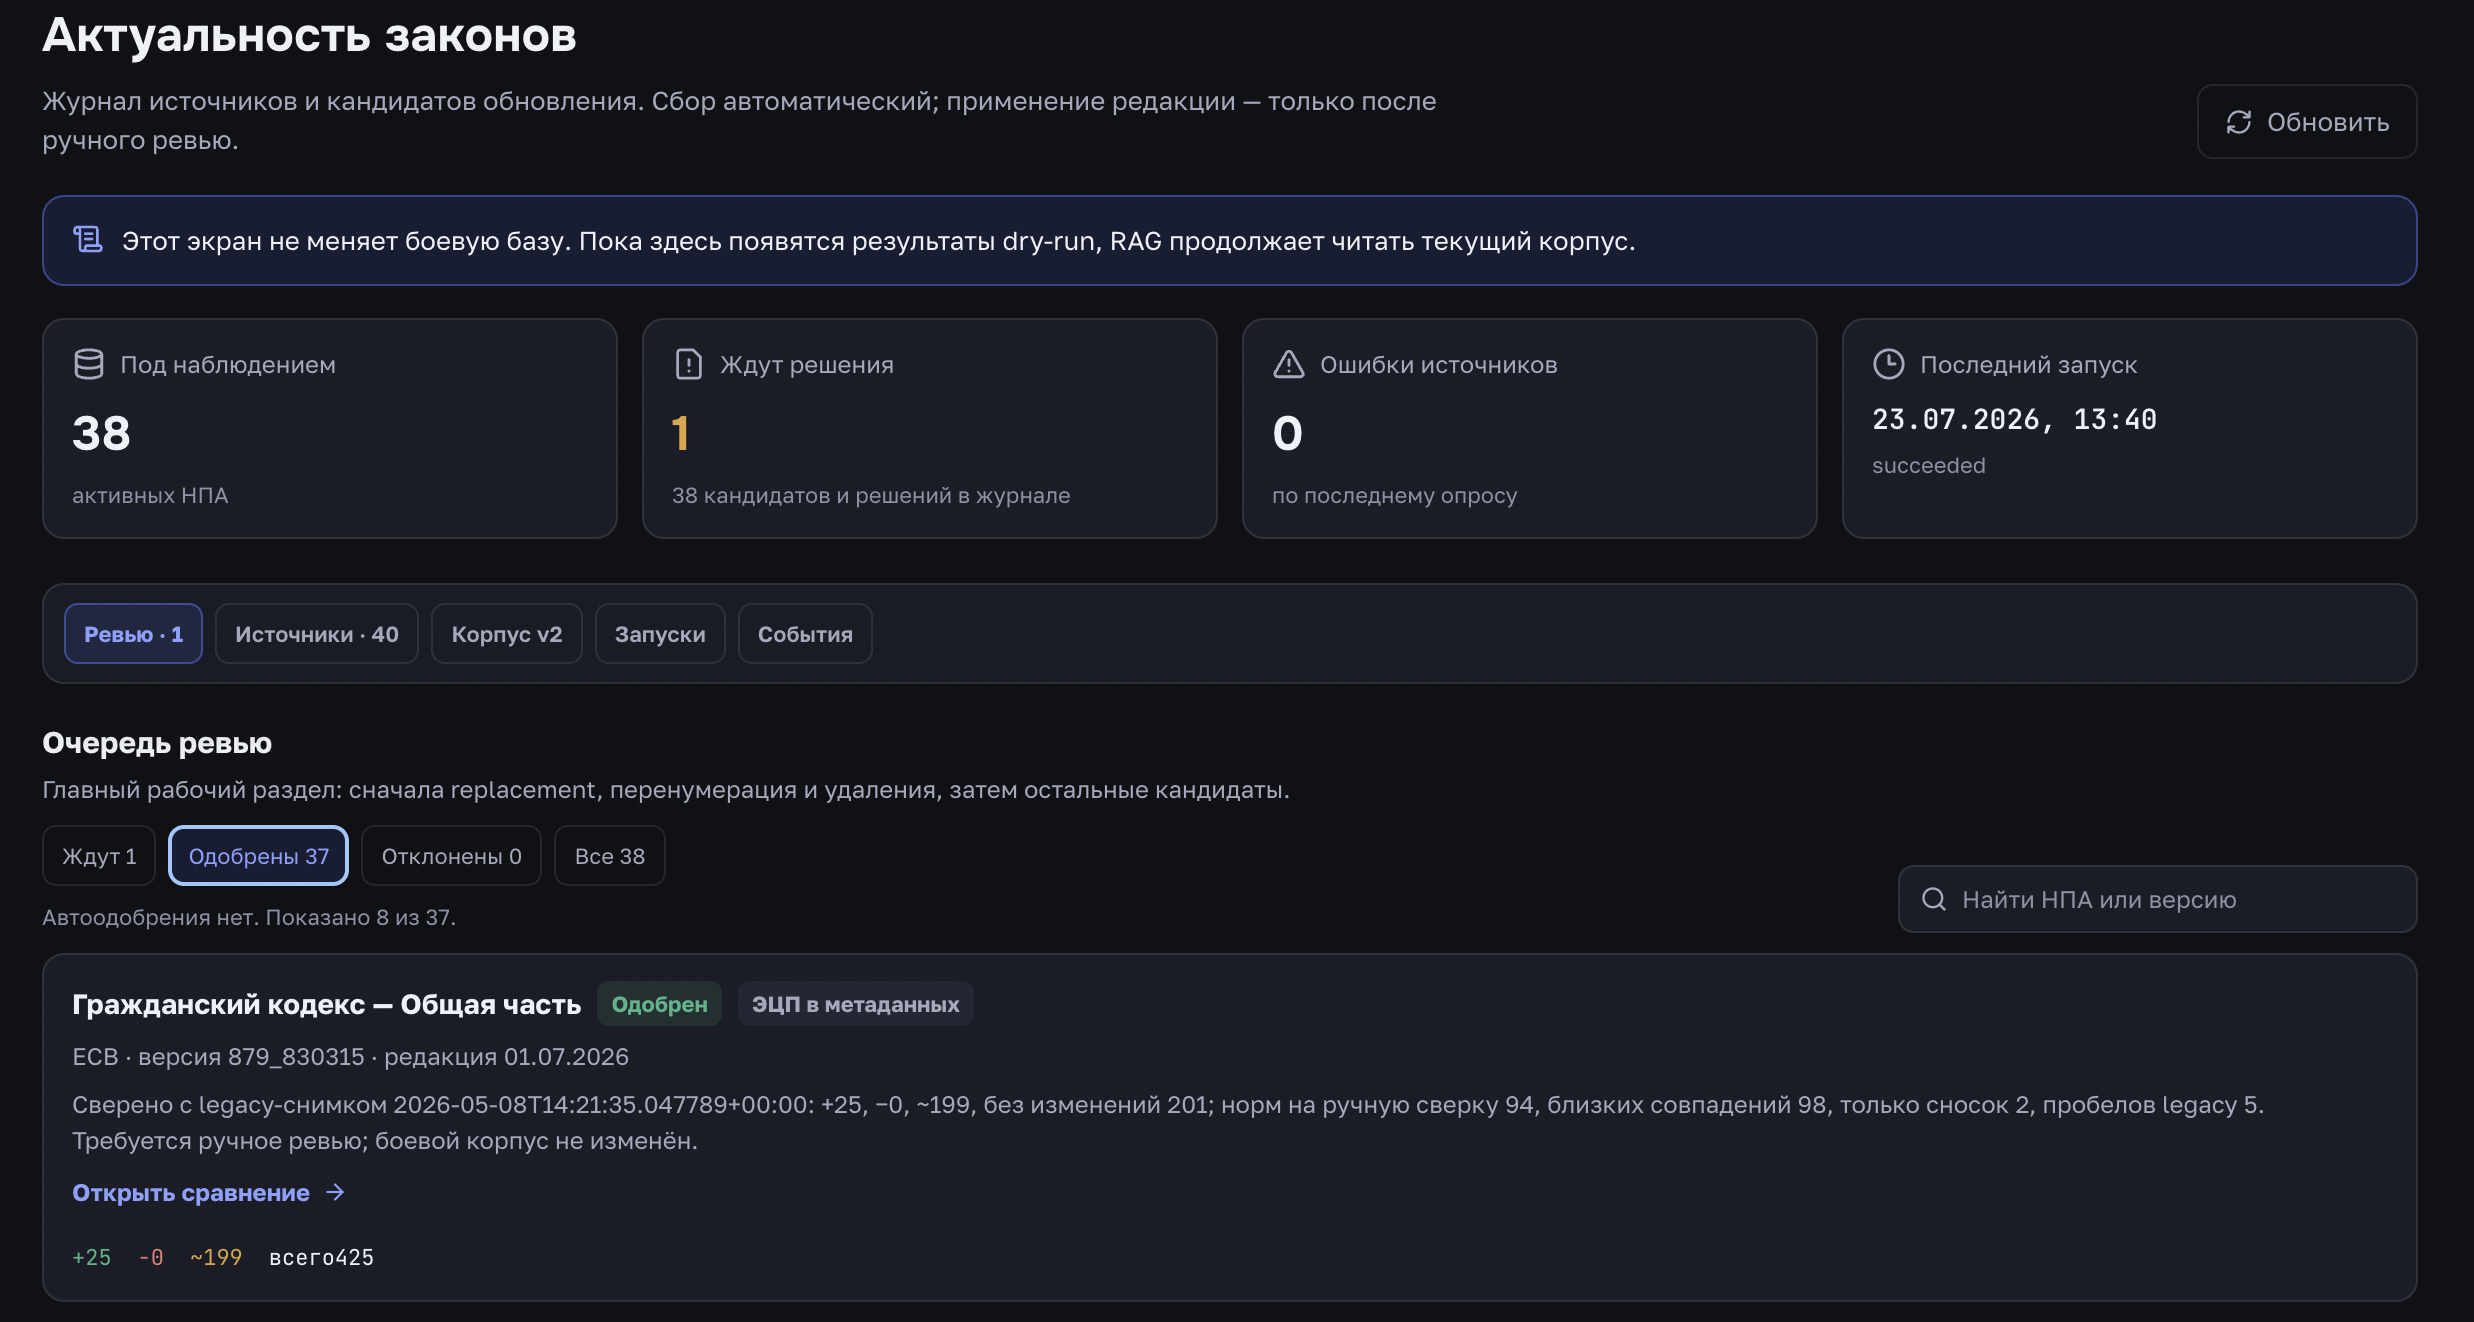Open the Источники · 40 tab
The height and width of the screenshot is (1322, 2474).
[317, 634]
